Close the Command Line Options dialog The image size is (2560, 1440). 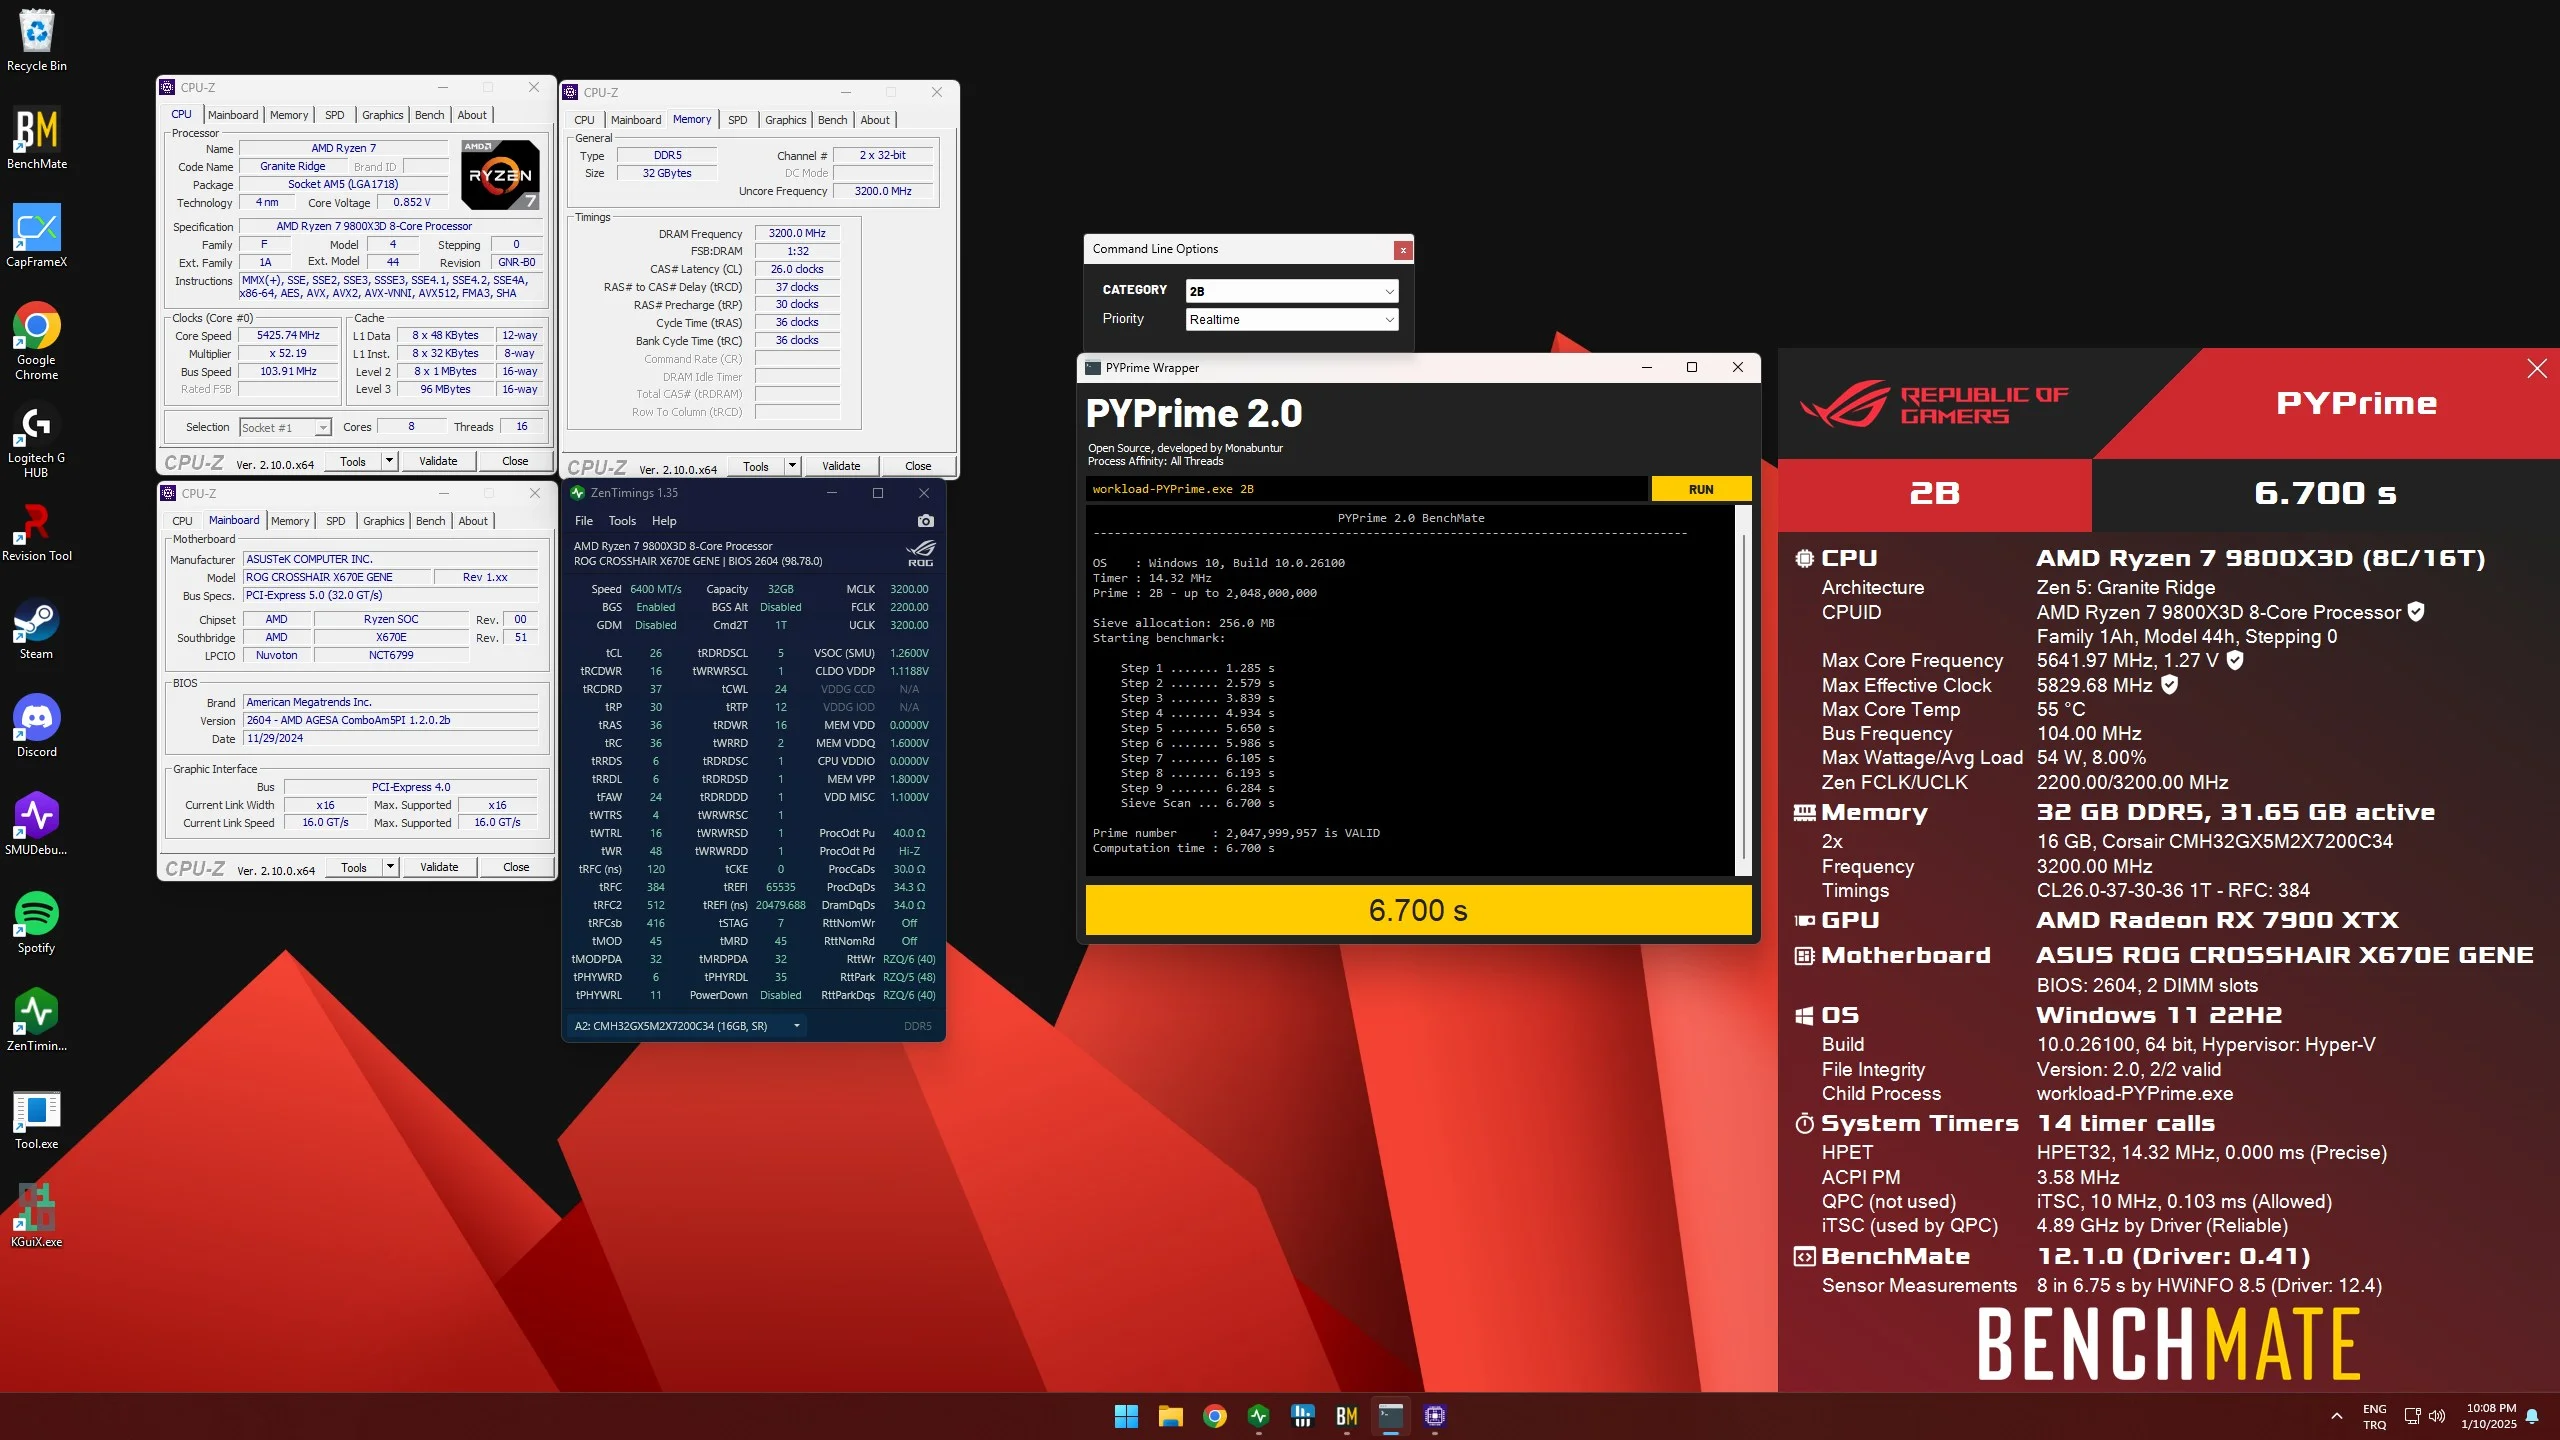pyautogui.click(x=1403, y=250)
